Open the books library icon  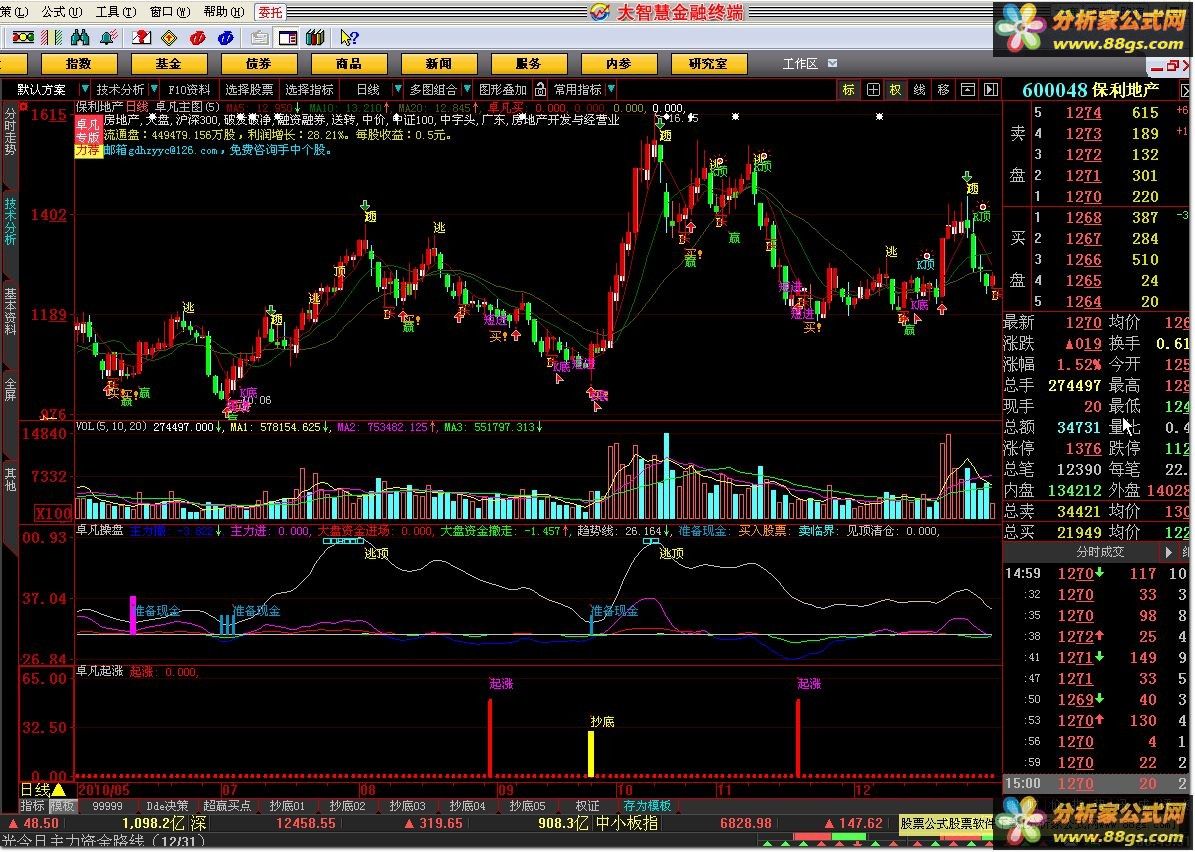(315, 37)
